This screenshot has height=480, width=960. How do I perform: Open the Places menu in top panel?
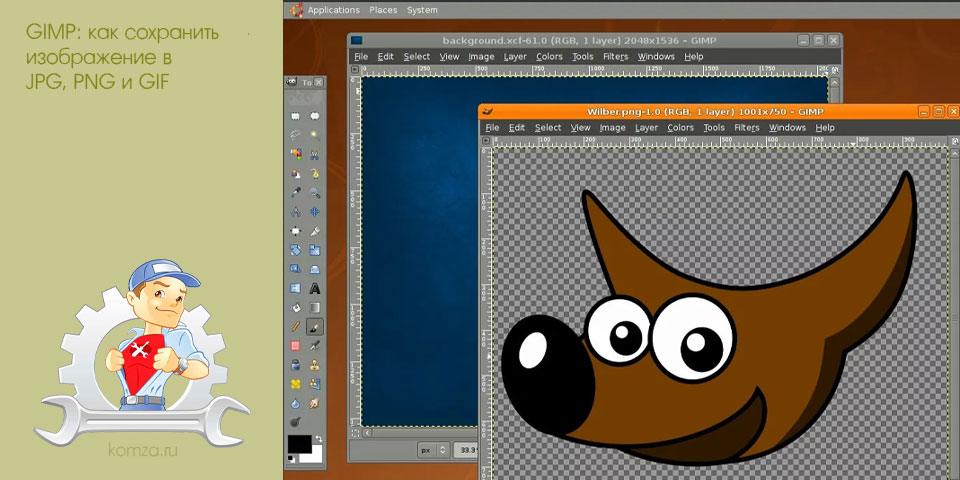(383, 10)
